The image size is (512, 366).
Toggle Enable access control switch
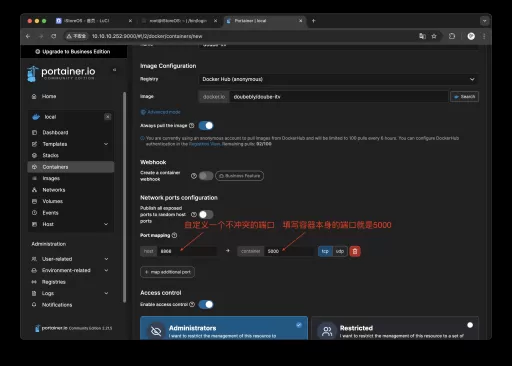pos(206,304)
